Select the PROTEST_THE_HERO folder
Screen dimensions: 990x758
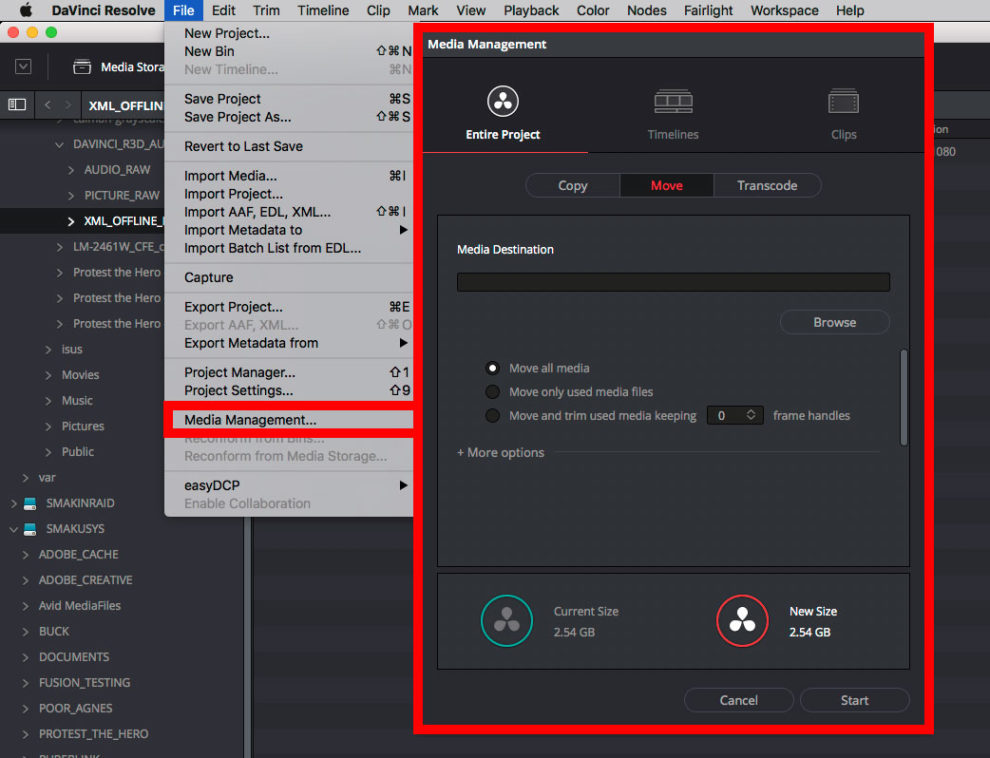(x=93, y=734)
